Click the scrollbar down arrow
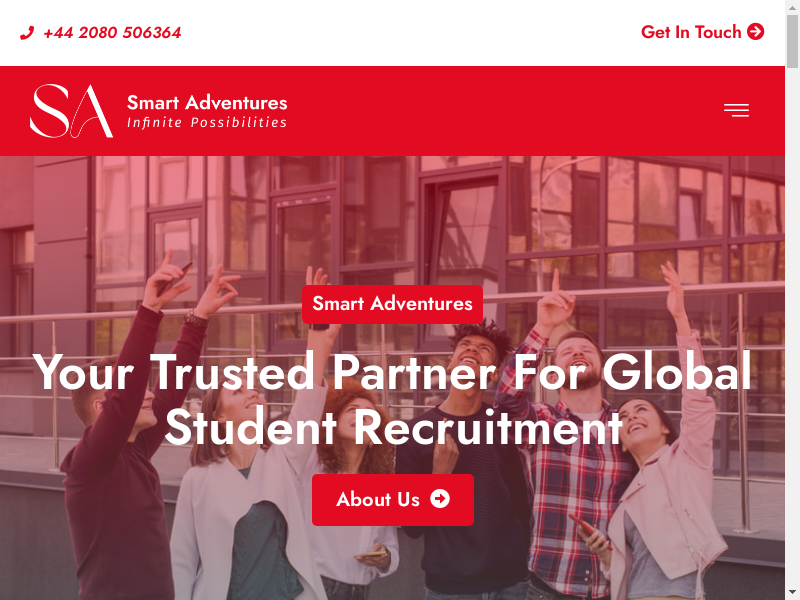 pyautogui.click(x=792, y=593)
